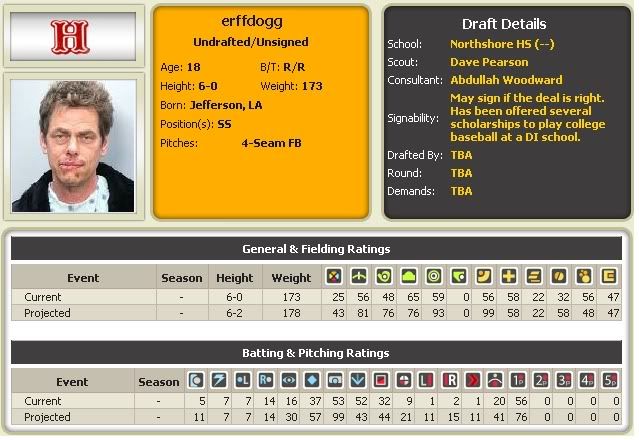Screen dimensions: 639x440
Task: Click the 5p pitch rating icon
Action: click(x=609, y=381)
